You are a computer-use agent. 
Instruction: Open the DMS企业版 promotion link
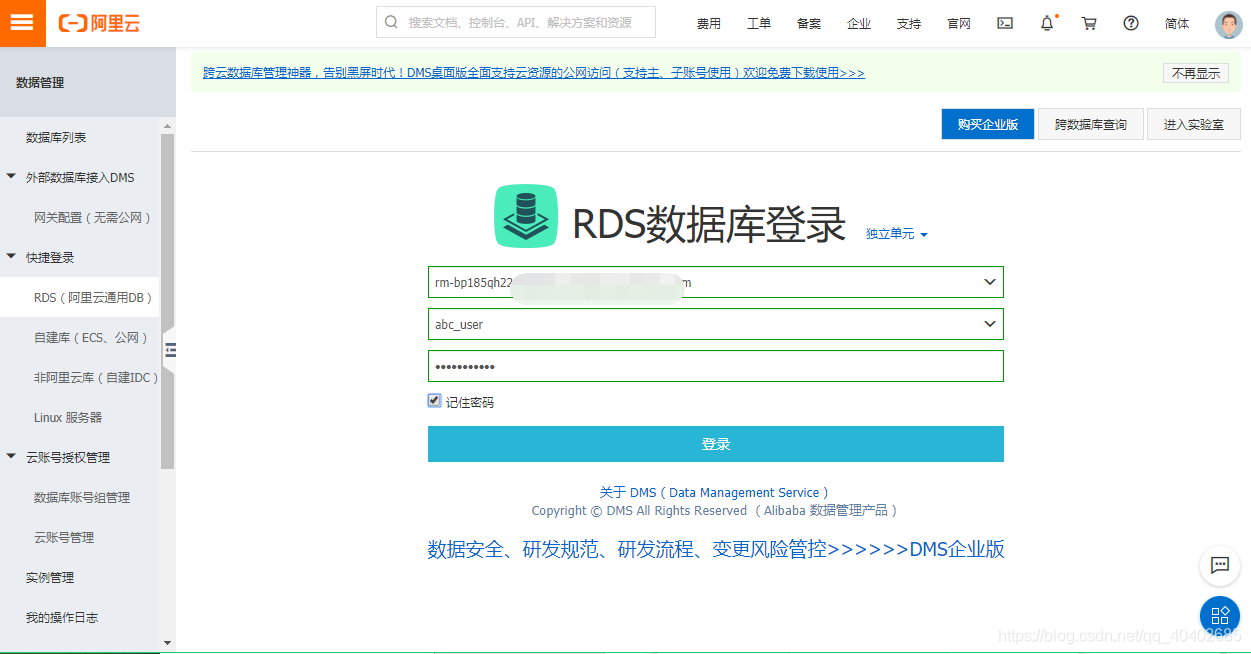pos(716,549)
